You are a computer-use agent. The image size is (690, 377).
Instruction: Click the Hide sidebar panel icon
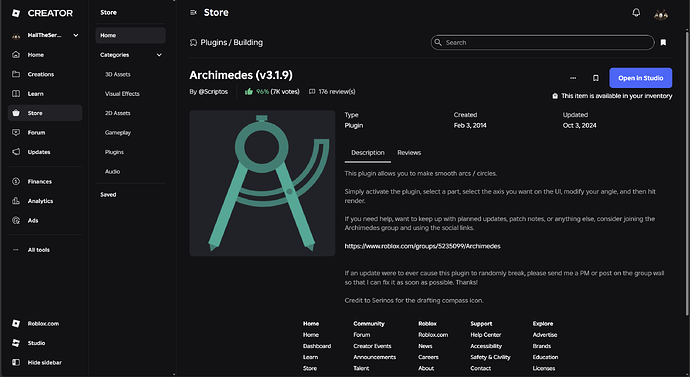click(16, 362)
